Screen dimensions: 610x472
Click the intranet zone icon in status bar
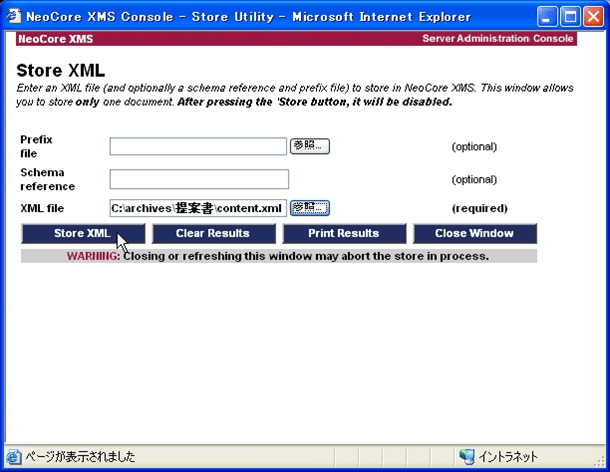[x=466, y=456]
